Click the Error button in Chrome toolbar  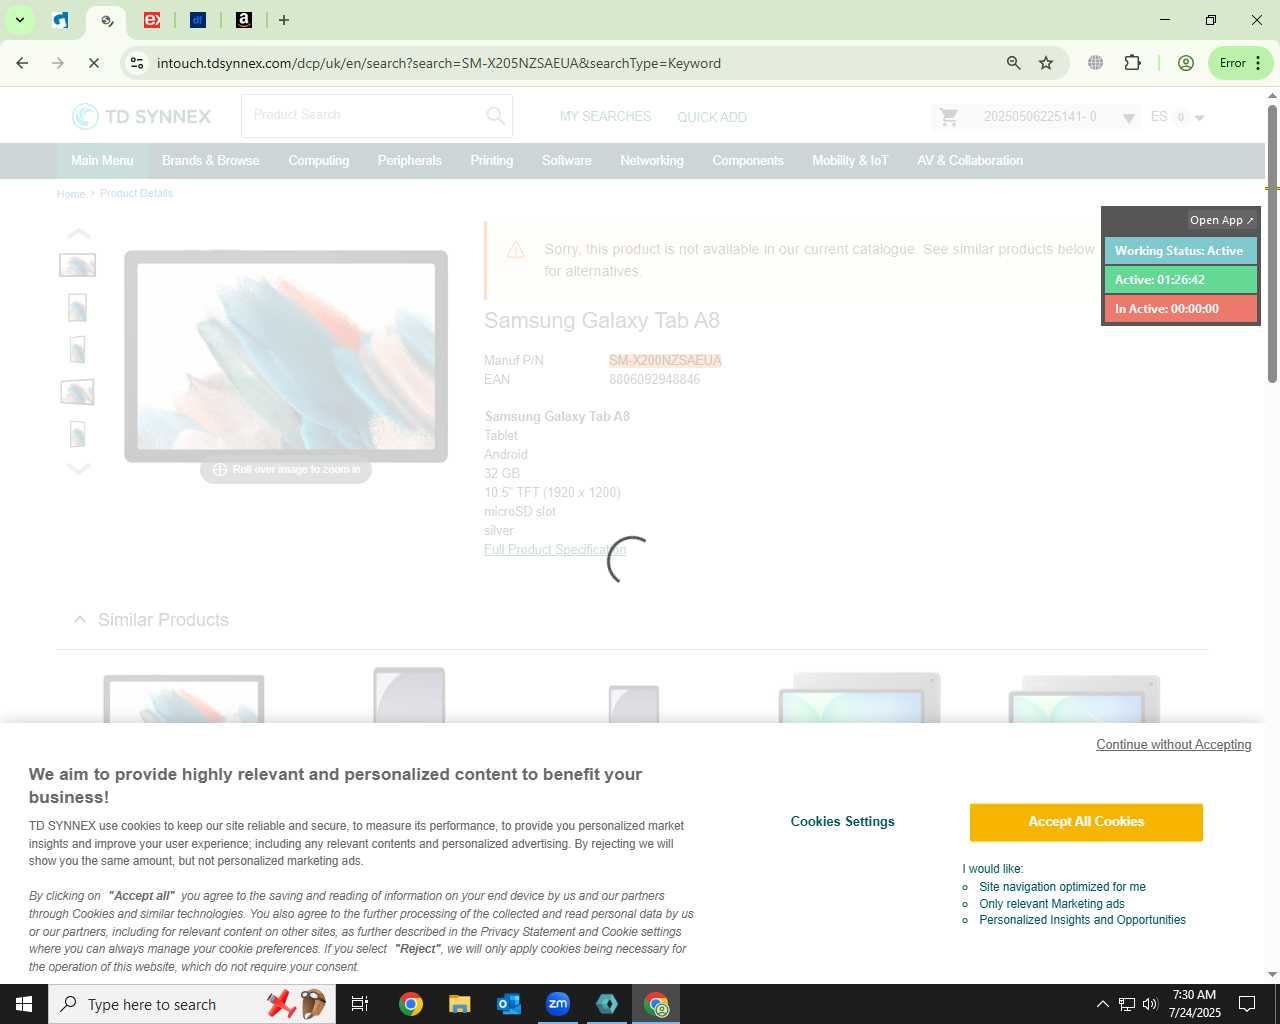[1240, 63]
